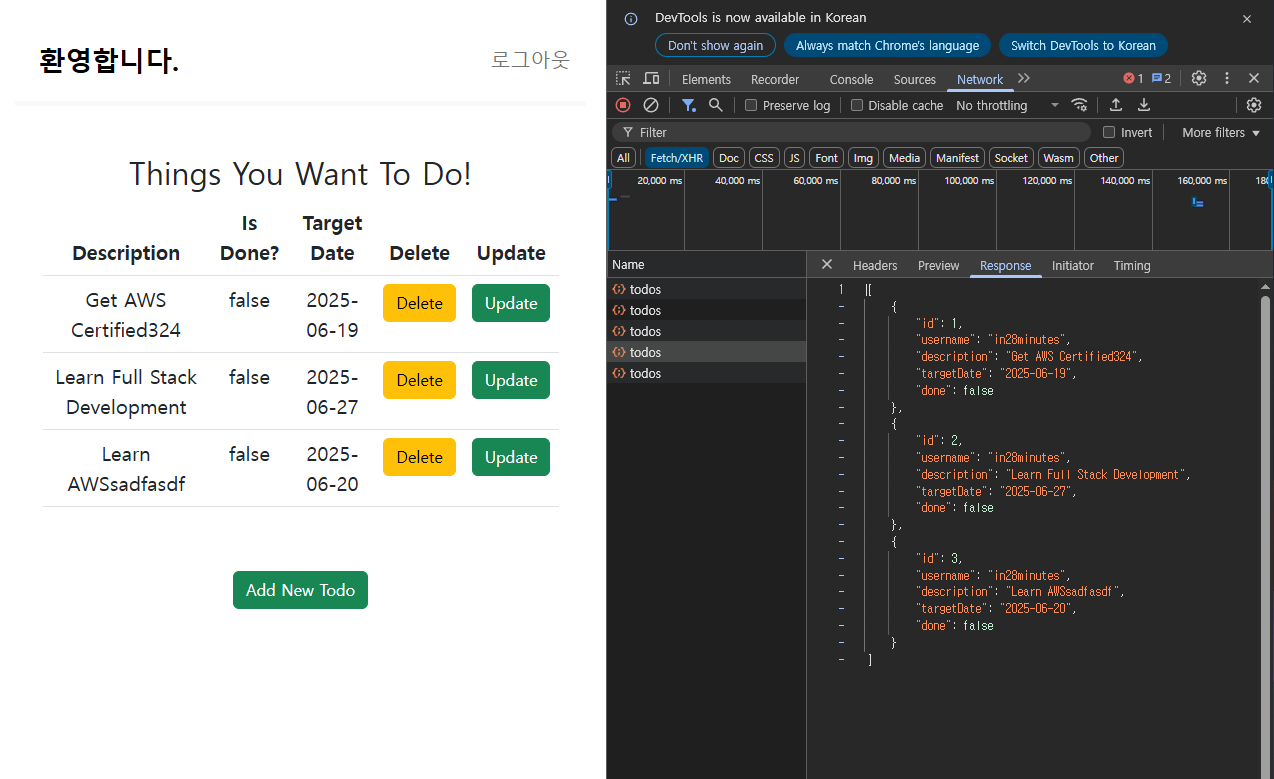Check the Invert filter checkbox

[1109, 132]
